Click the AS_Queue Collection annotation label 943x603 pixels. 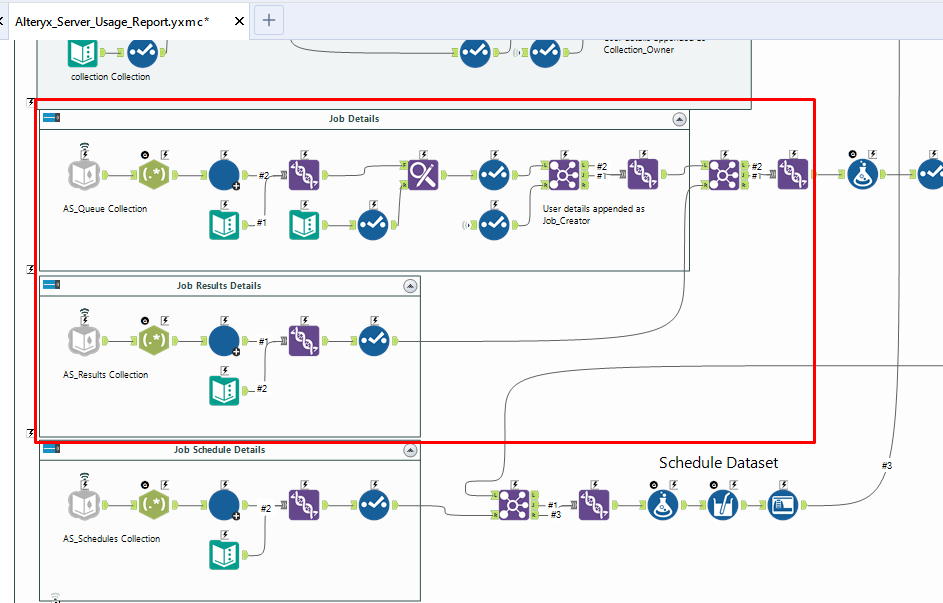tap(105, 209)
